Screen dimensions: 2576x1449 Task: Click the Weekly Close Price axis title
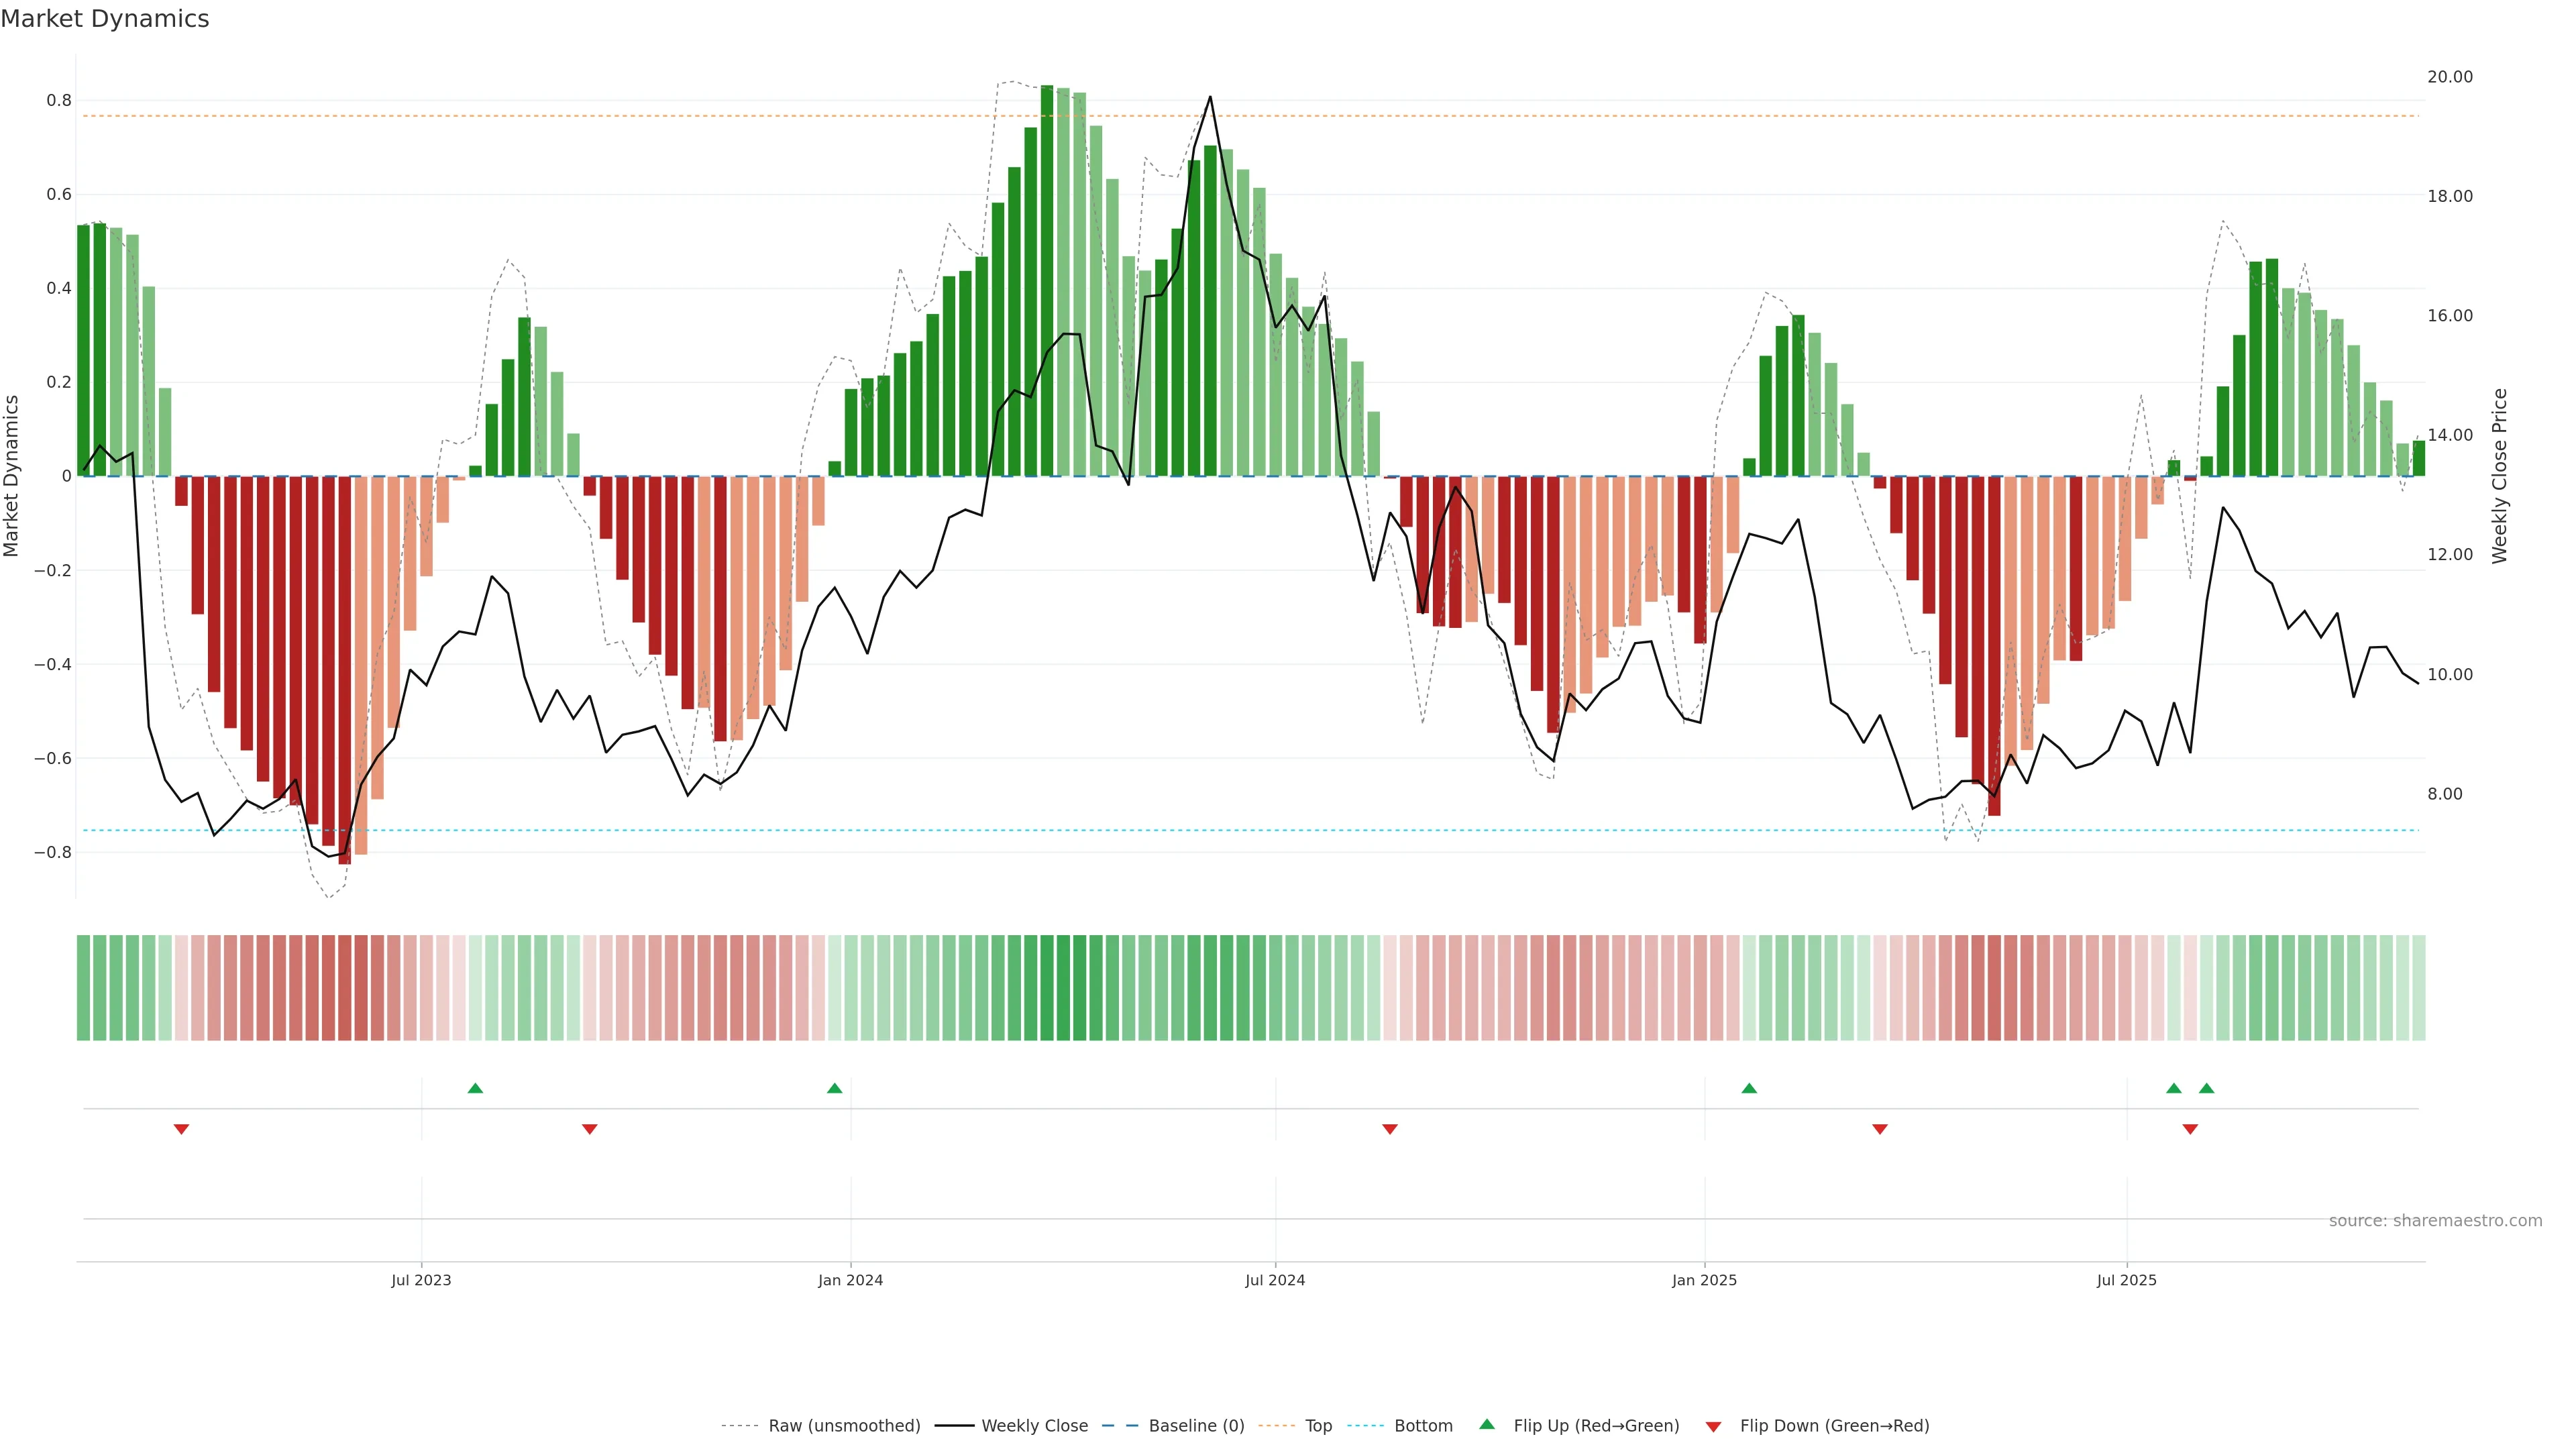pos(2499,476)
